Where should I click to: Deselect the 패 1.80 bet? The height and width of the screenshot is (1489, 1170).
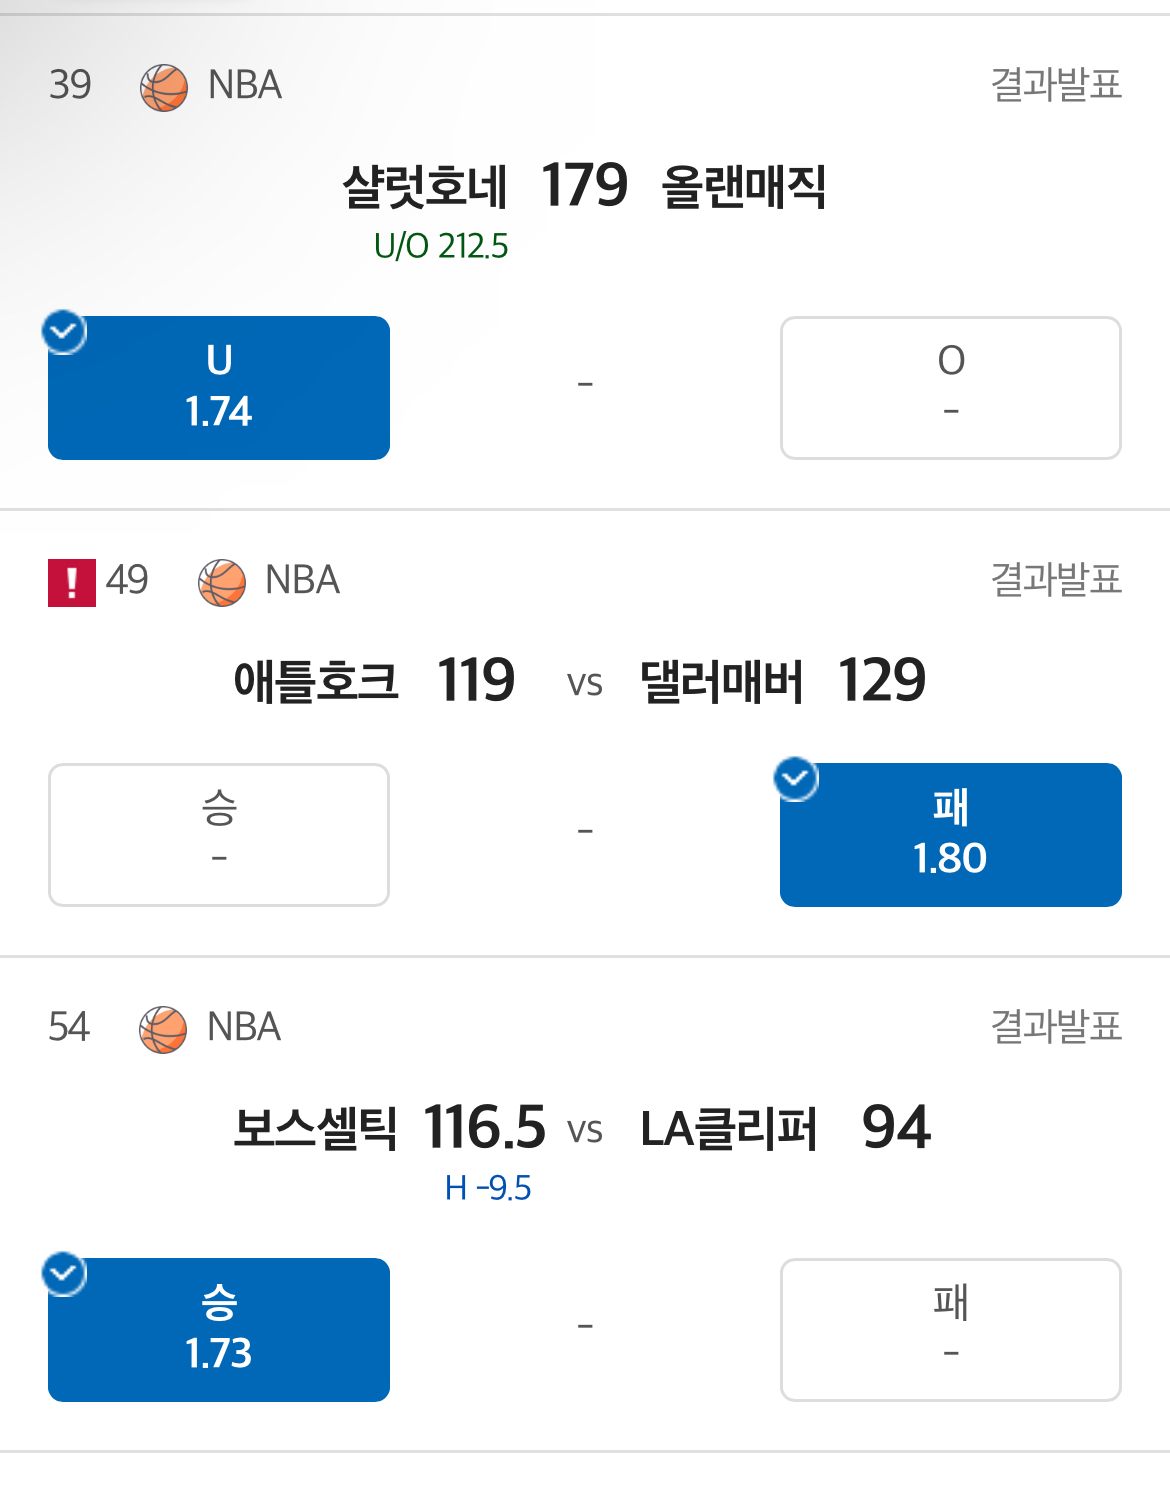pyautogui.click(x=950, y=835)
